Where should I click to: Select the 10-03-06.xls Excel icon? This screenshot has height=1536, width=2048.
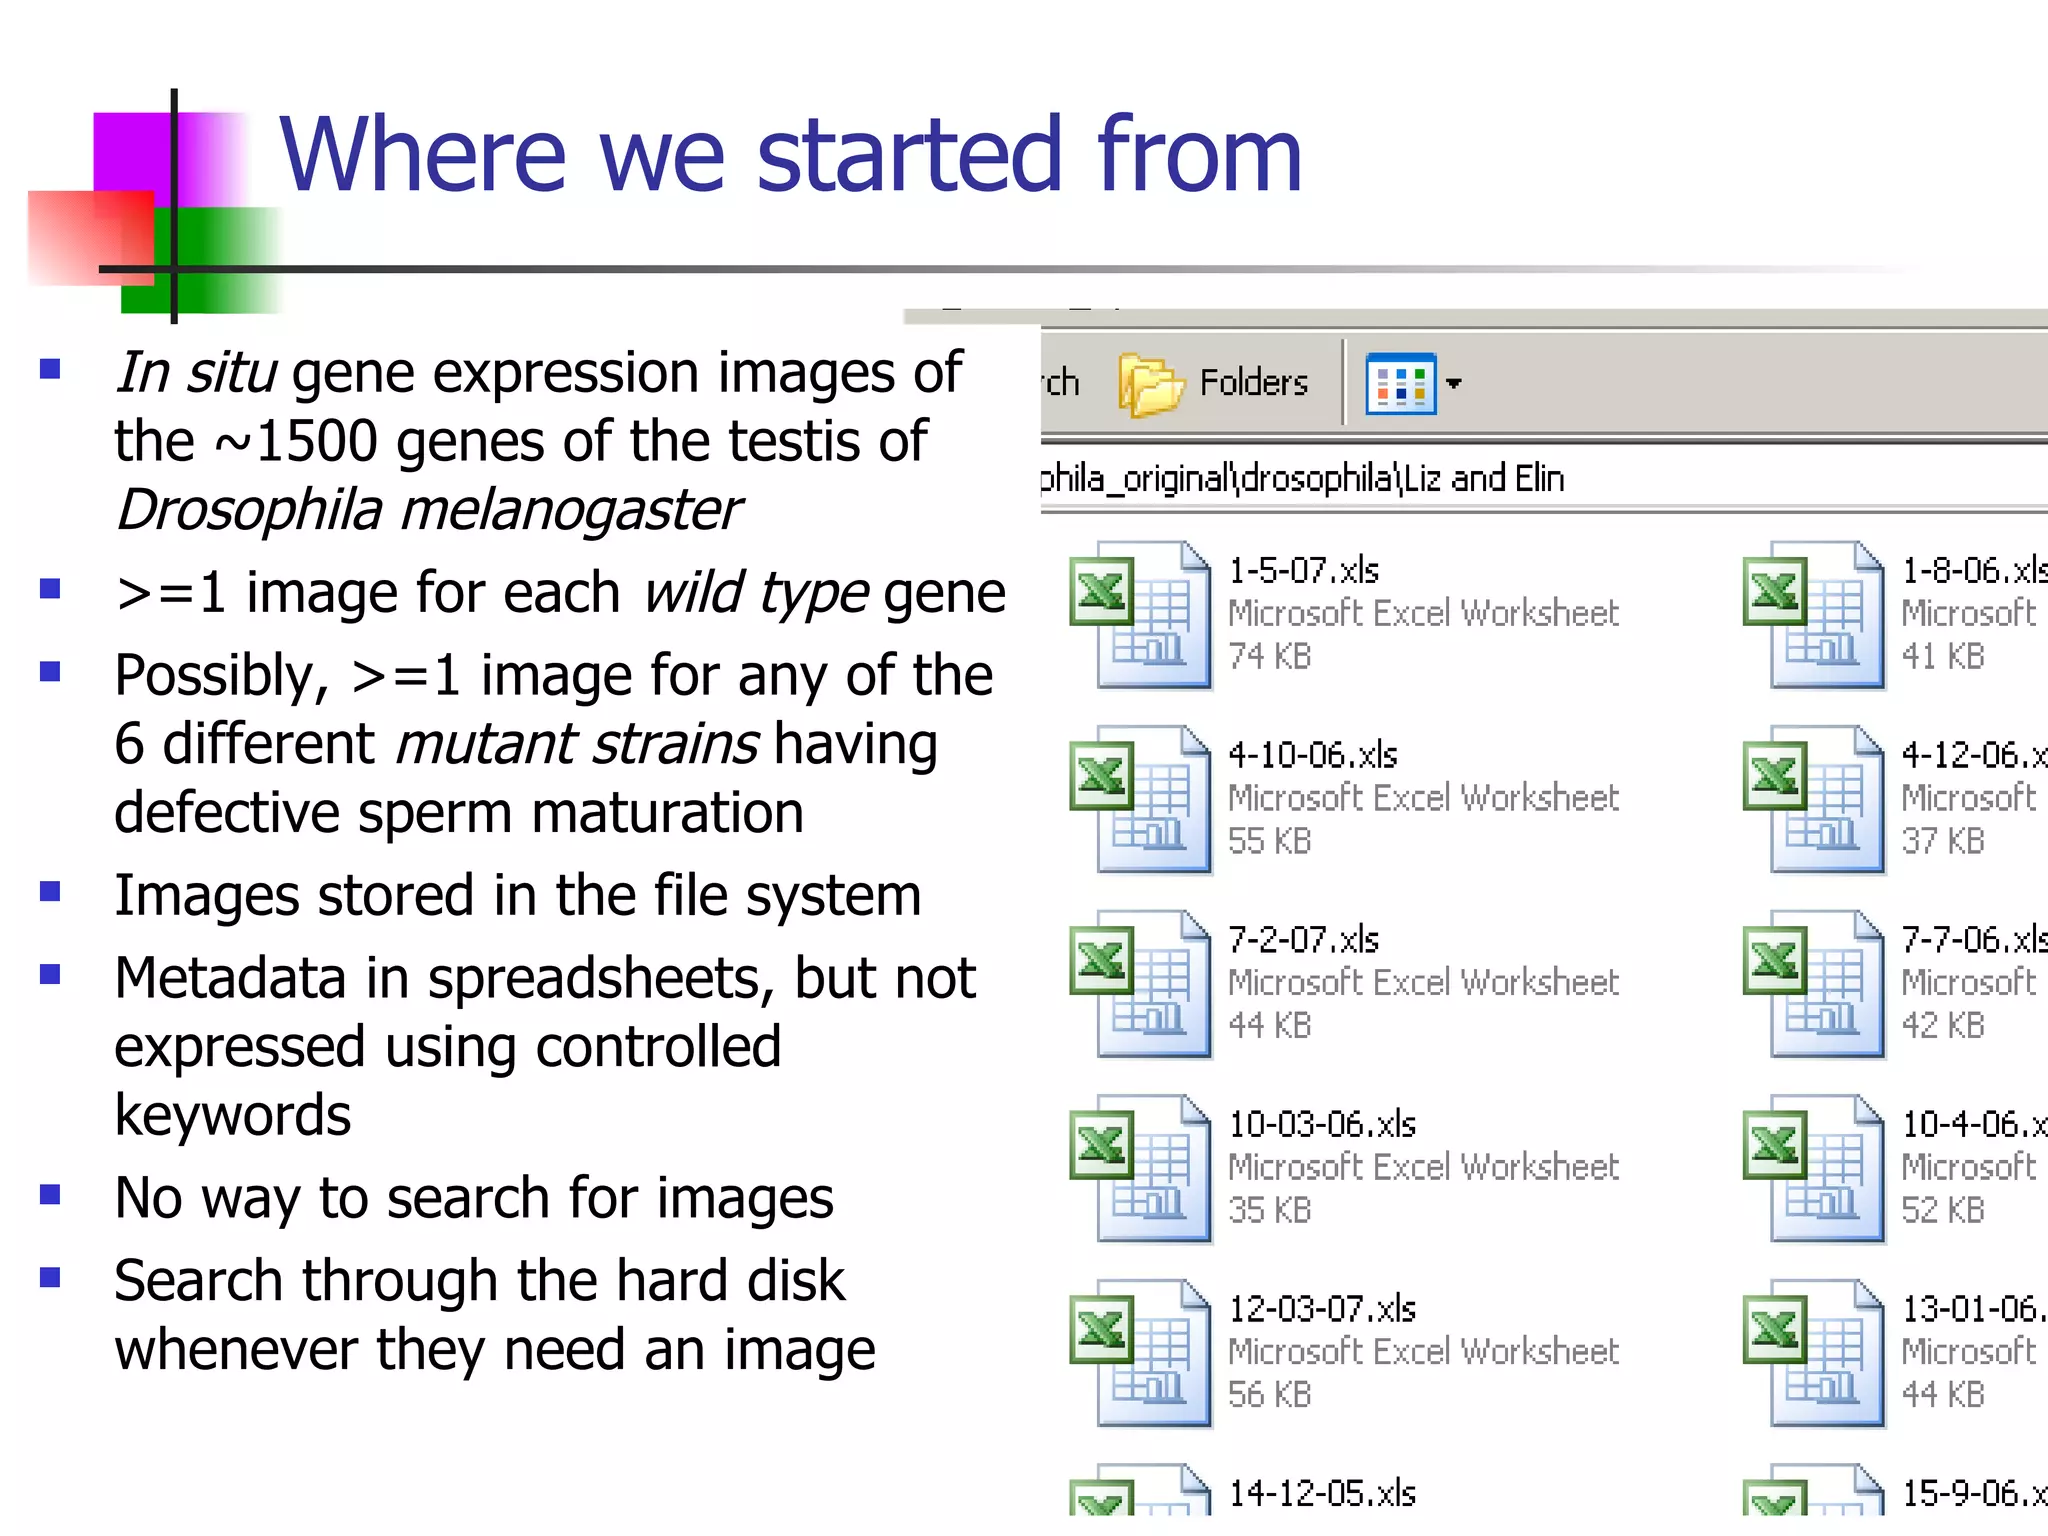[x=1141, y=1168]
